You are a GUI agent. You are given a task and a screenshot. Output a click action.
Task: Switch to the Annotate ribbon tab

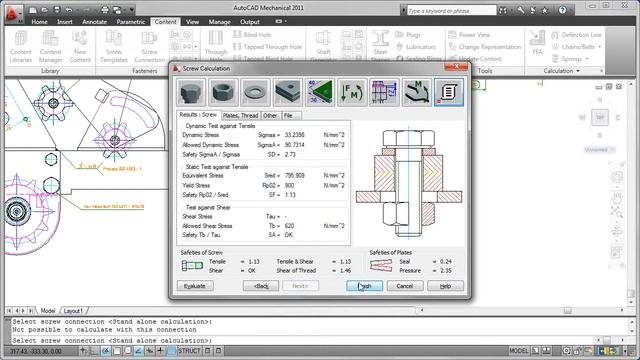tap(94, 22)
